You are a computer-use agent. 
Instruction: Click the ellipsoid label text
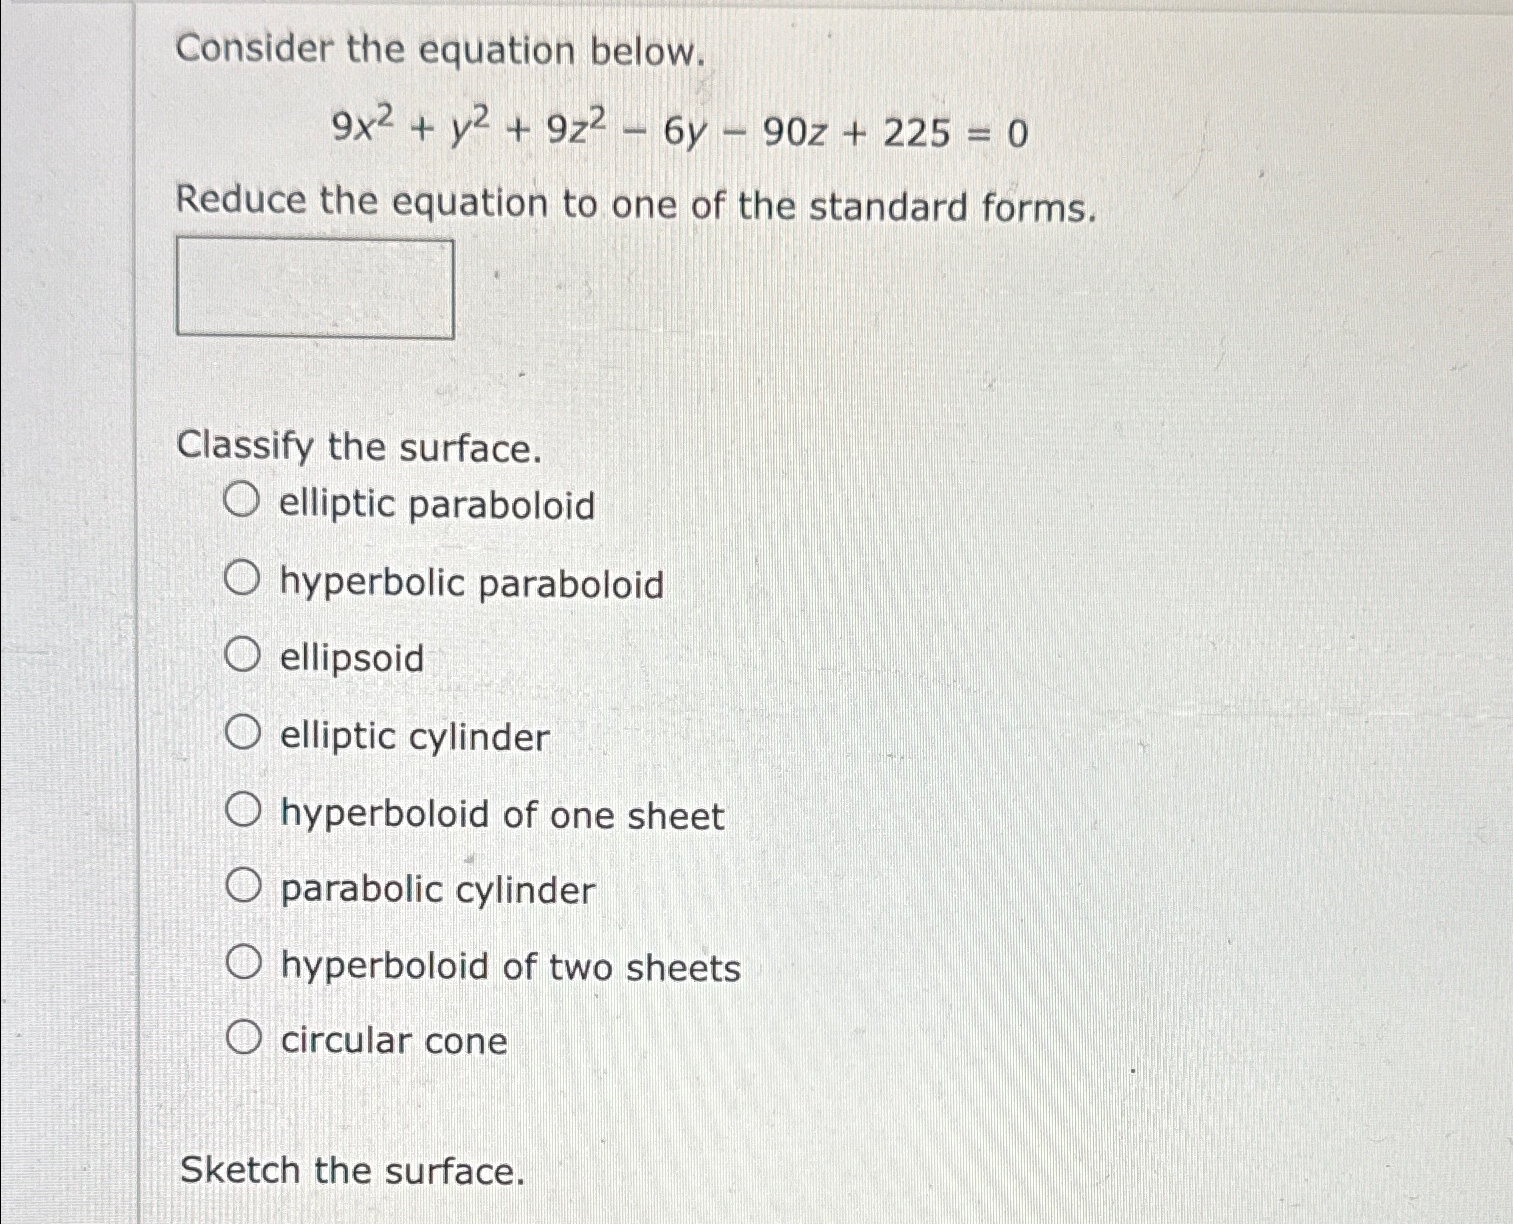350,659
